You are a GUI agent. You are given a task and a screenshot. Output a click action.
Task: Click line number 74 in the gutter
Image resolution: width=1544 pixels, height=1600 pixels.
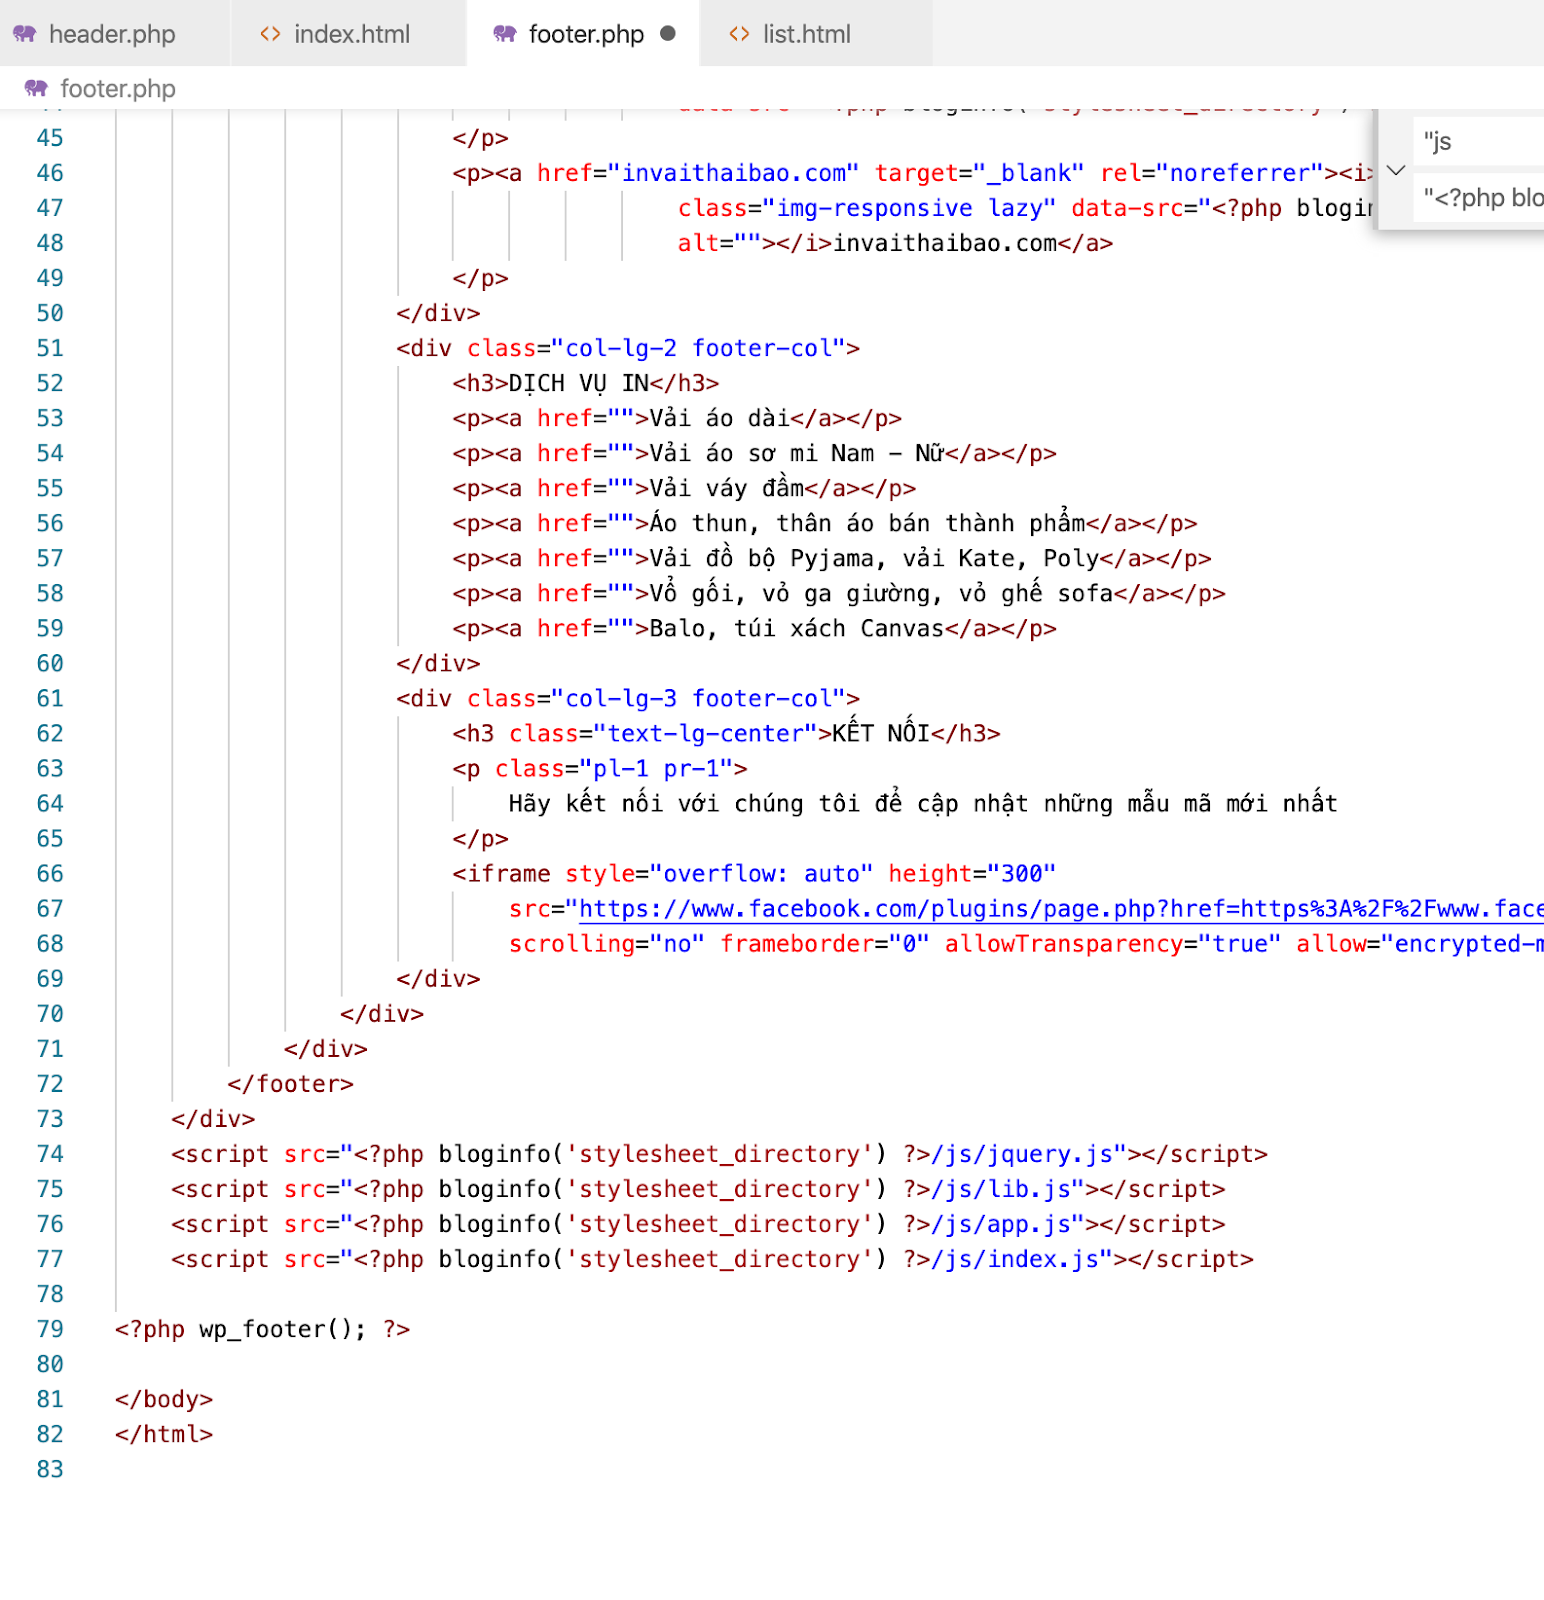click(50, 1153)
